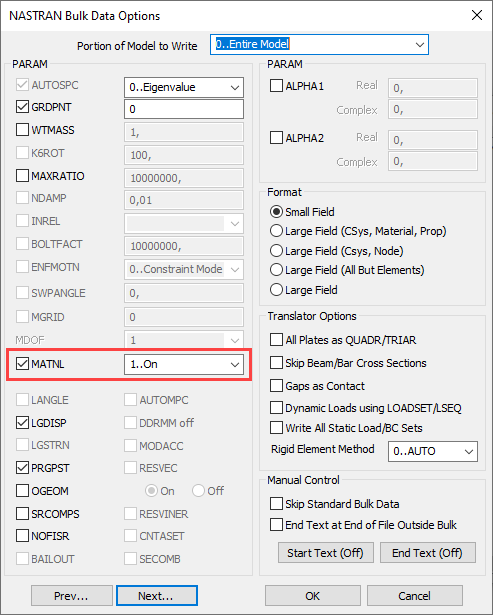Screen dimensions: 493x615
Task: Enable the WTMASS checkbox
Action: (x=22, y=129)
